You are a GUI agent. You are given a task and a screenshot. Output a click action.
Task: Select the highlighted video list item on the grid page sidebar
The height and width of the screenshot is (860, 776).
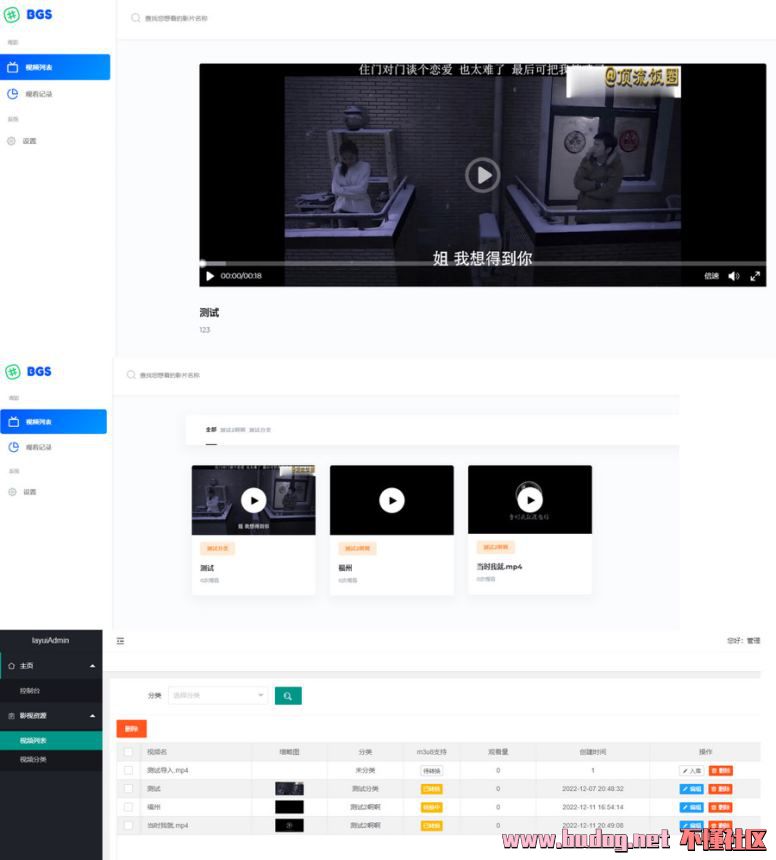pos(53,422)
